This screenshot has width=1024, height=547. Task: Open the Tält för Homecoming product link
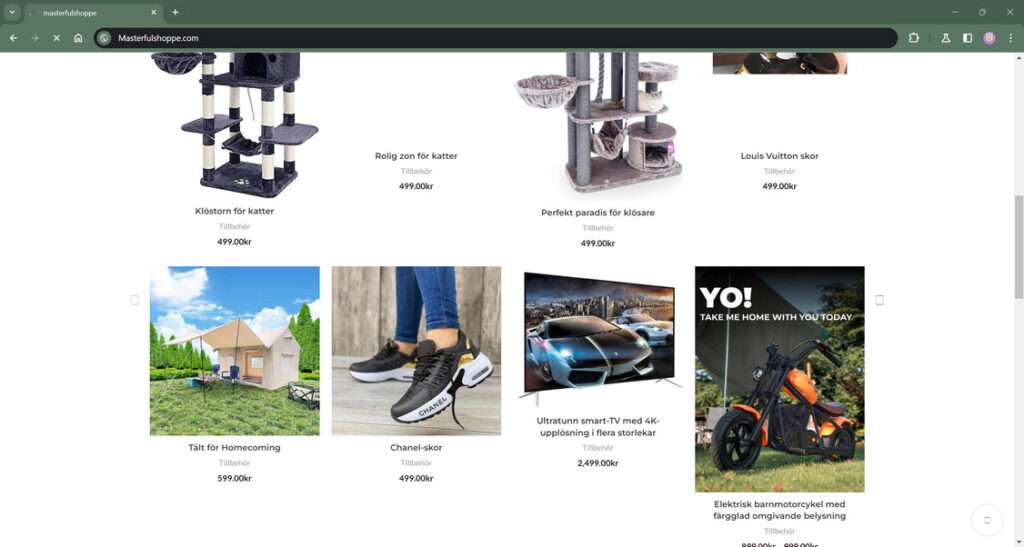tap(234, 447)
